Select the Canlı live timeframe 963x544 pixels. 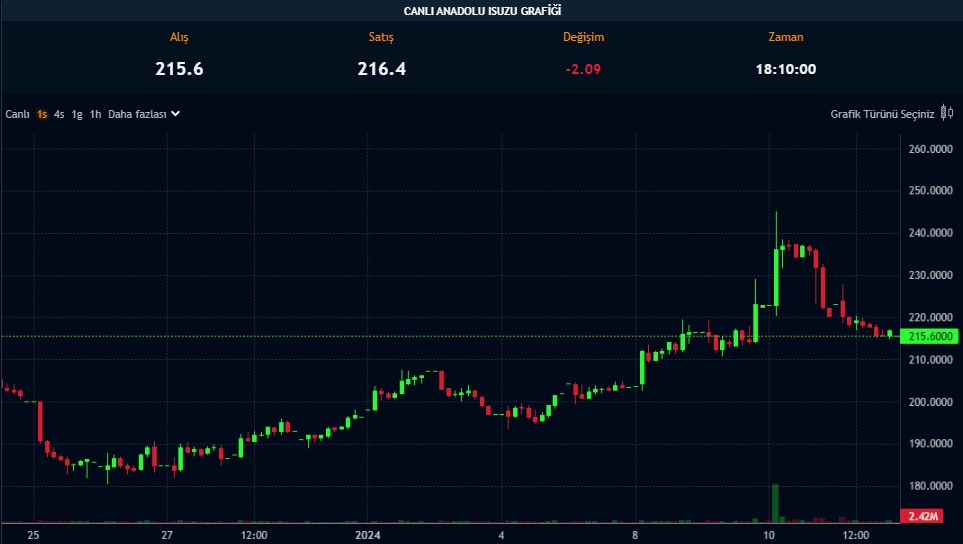tap(17, 114)
